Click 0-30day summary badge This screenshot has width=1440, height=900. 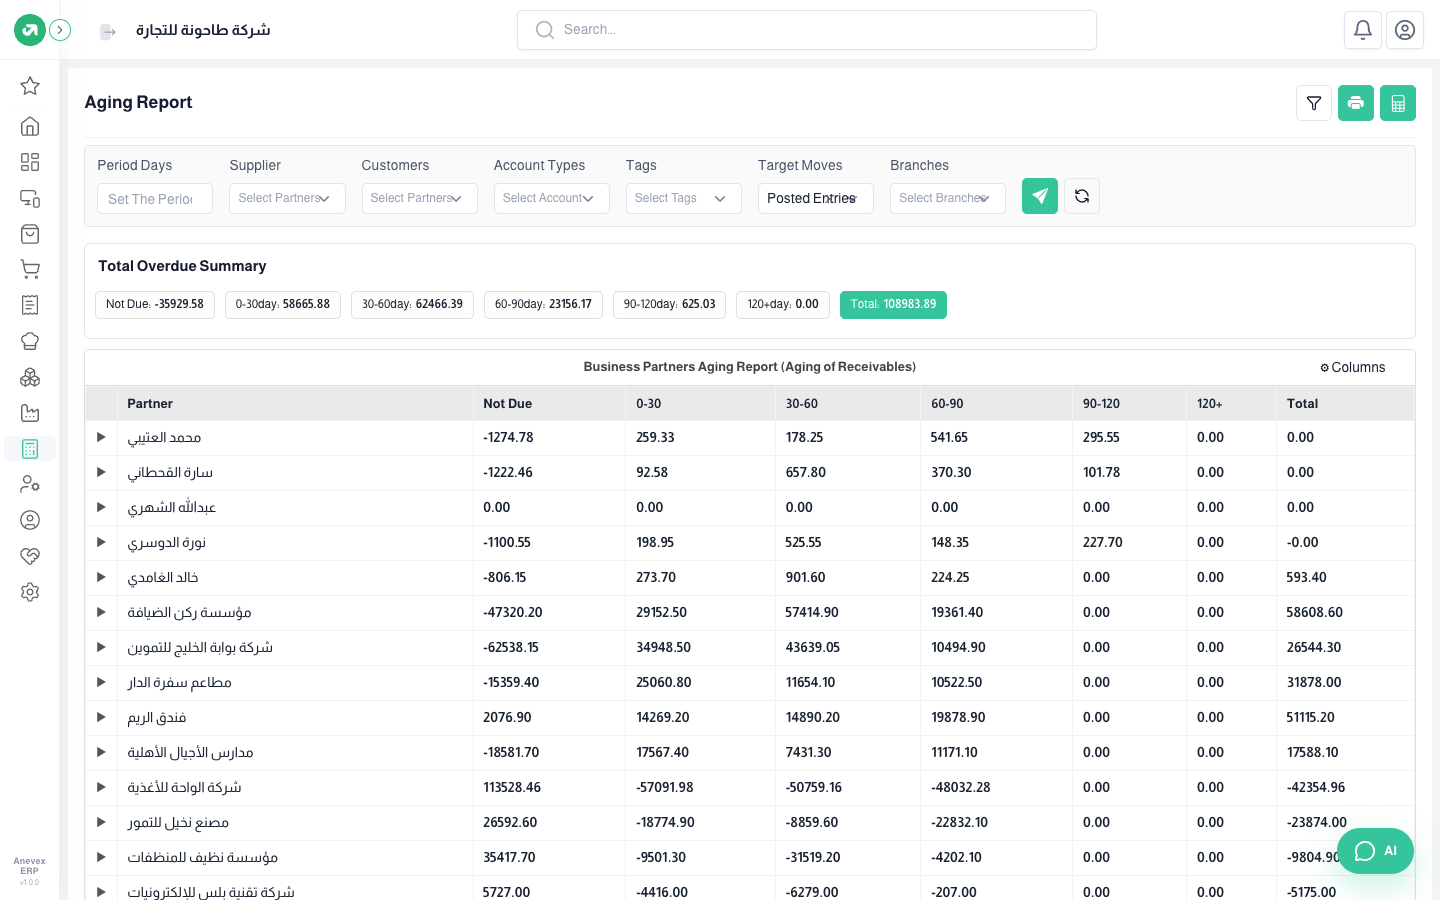(x=283, y=304)
